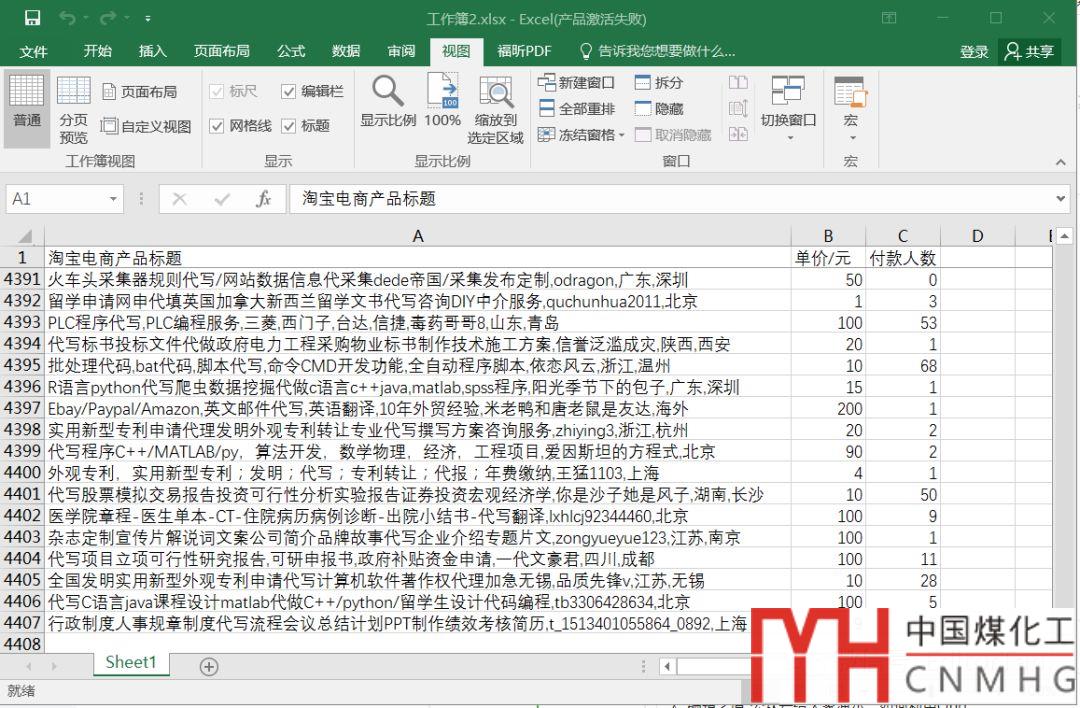Screen dimensions: 1080x708
Task: Click vertical scrollbar up arrow
Action: coord(1064,236)
